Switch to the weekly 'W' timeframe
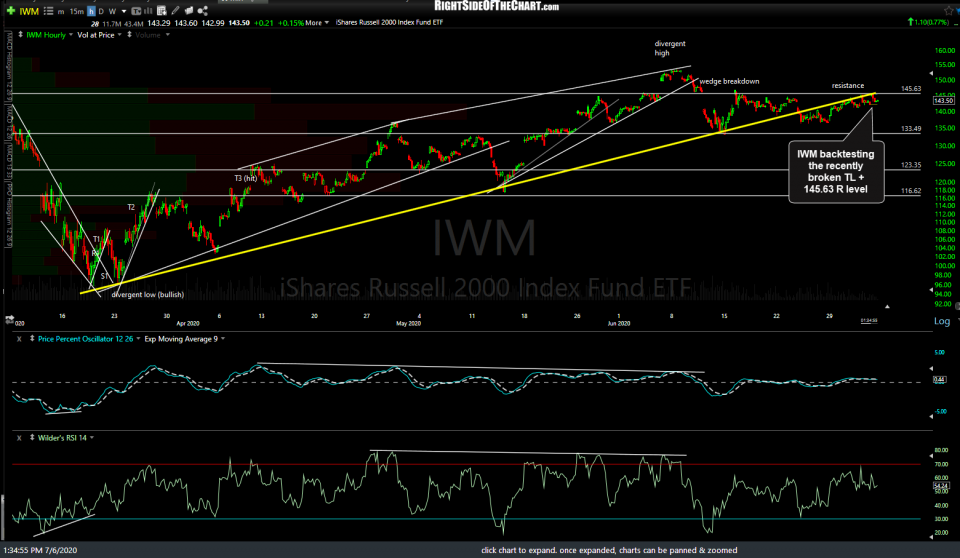This screenshot has width=960, height=558. pyautogui.click(x=113, y=12)
